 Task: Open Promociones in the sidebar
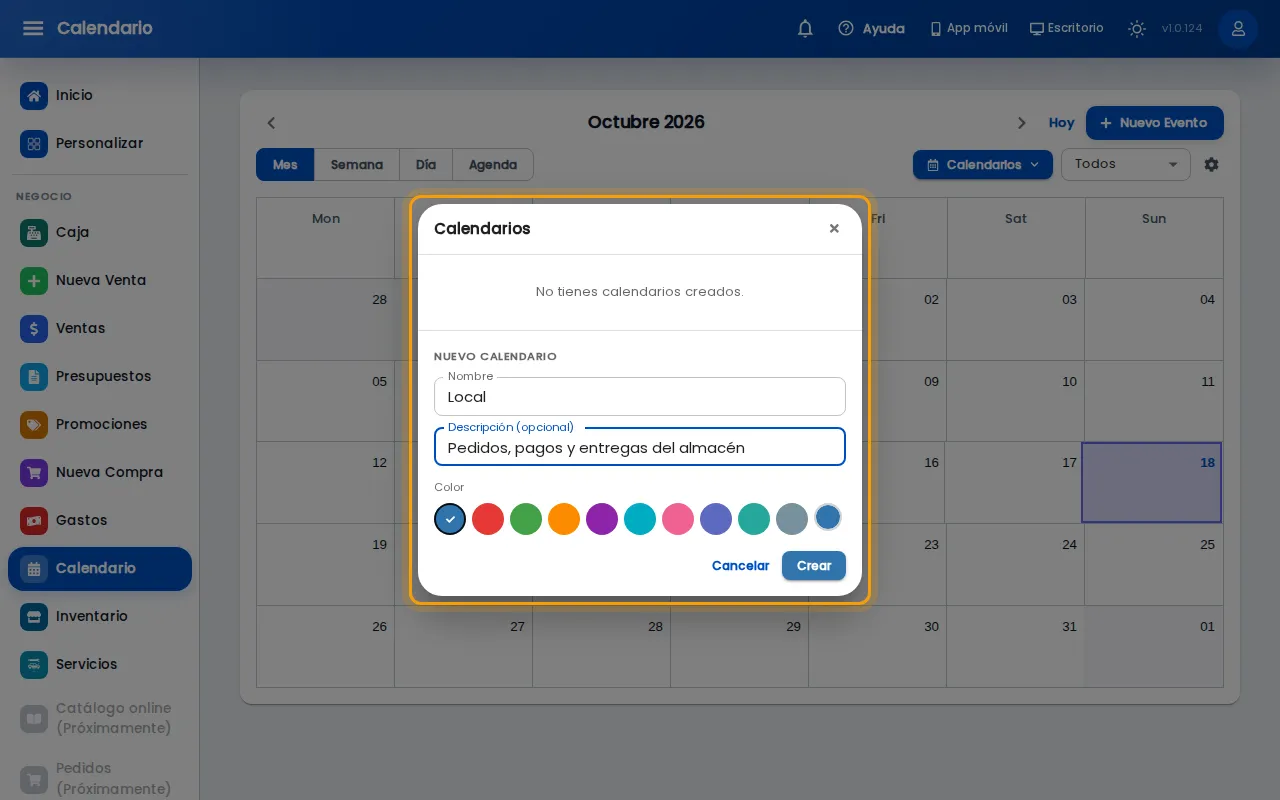pyautogui.click(x=100, y=424)
